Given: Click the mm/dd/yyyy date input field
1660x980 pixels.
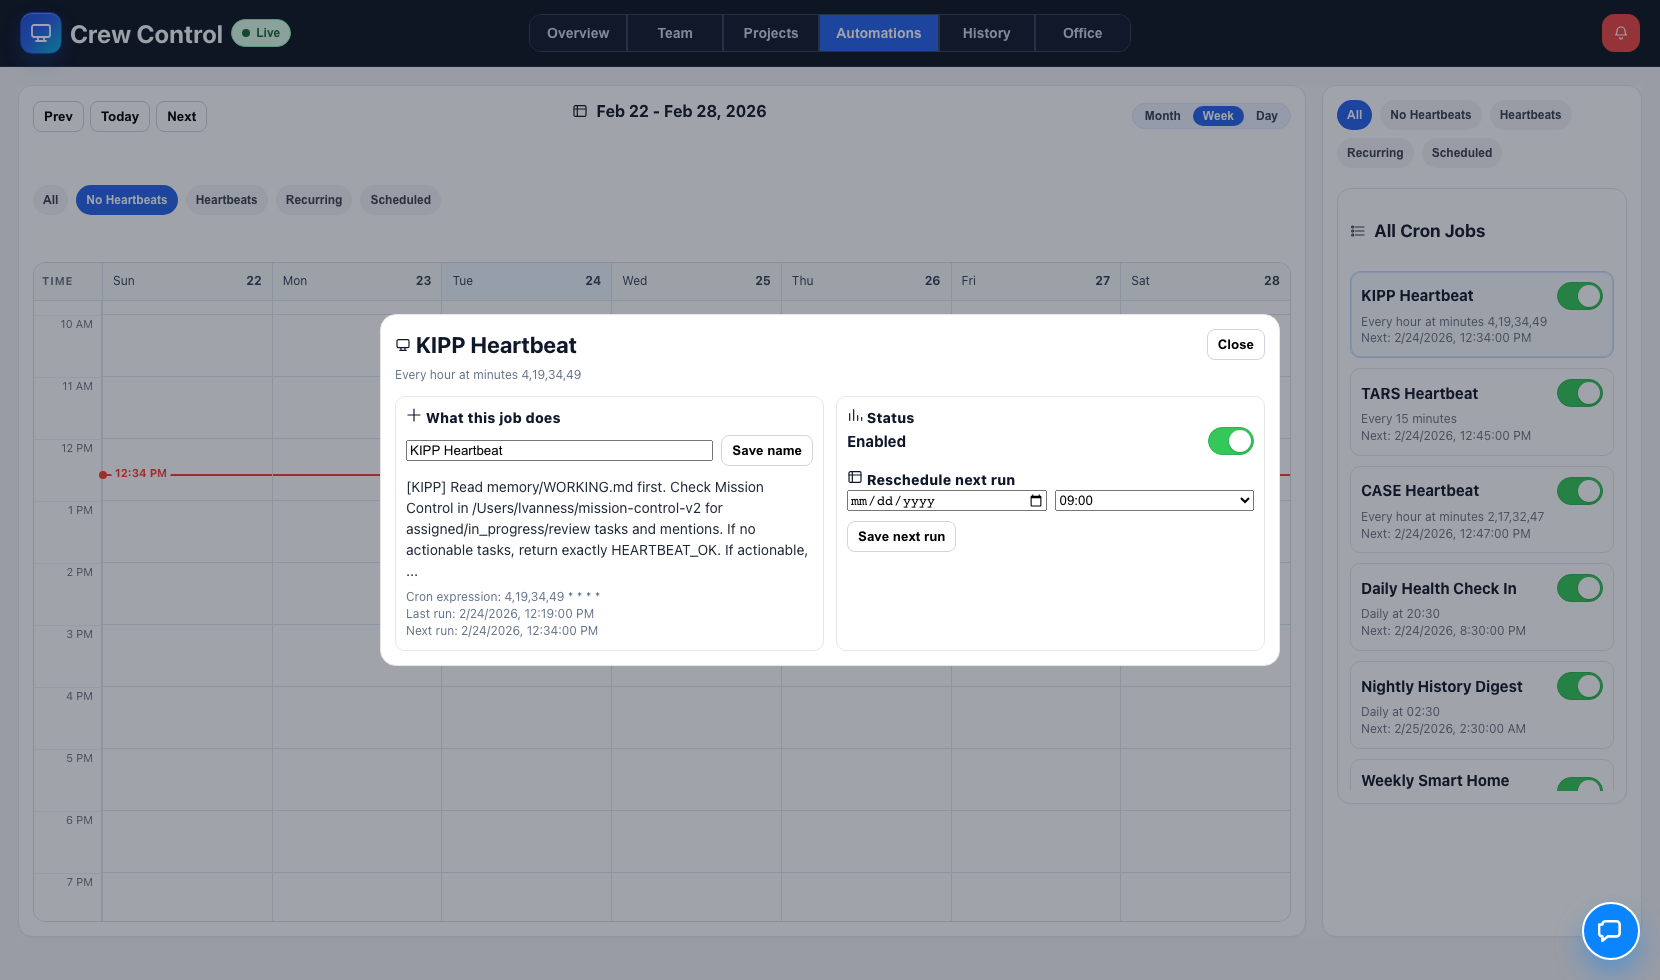Looking at the screenshot, I should [930, 500].
